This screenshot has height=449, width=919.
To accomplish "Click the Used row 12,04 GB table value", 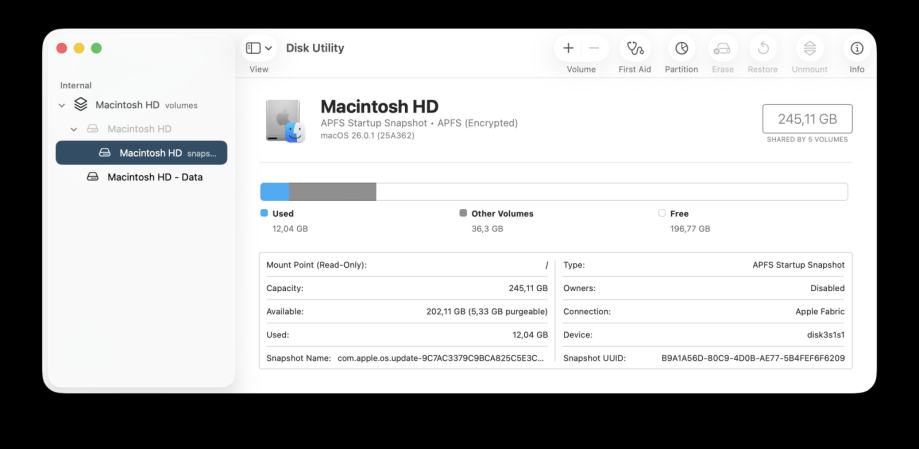I will 530,335.
